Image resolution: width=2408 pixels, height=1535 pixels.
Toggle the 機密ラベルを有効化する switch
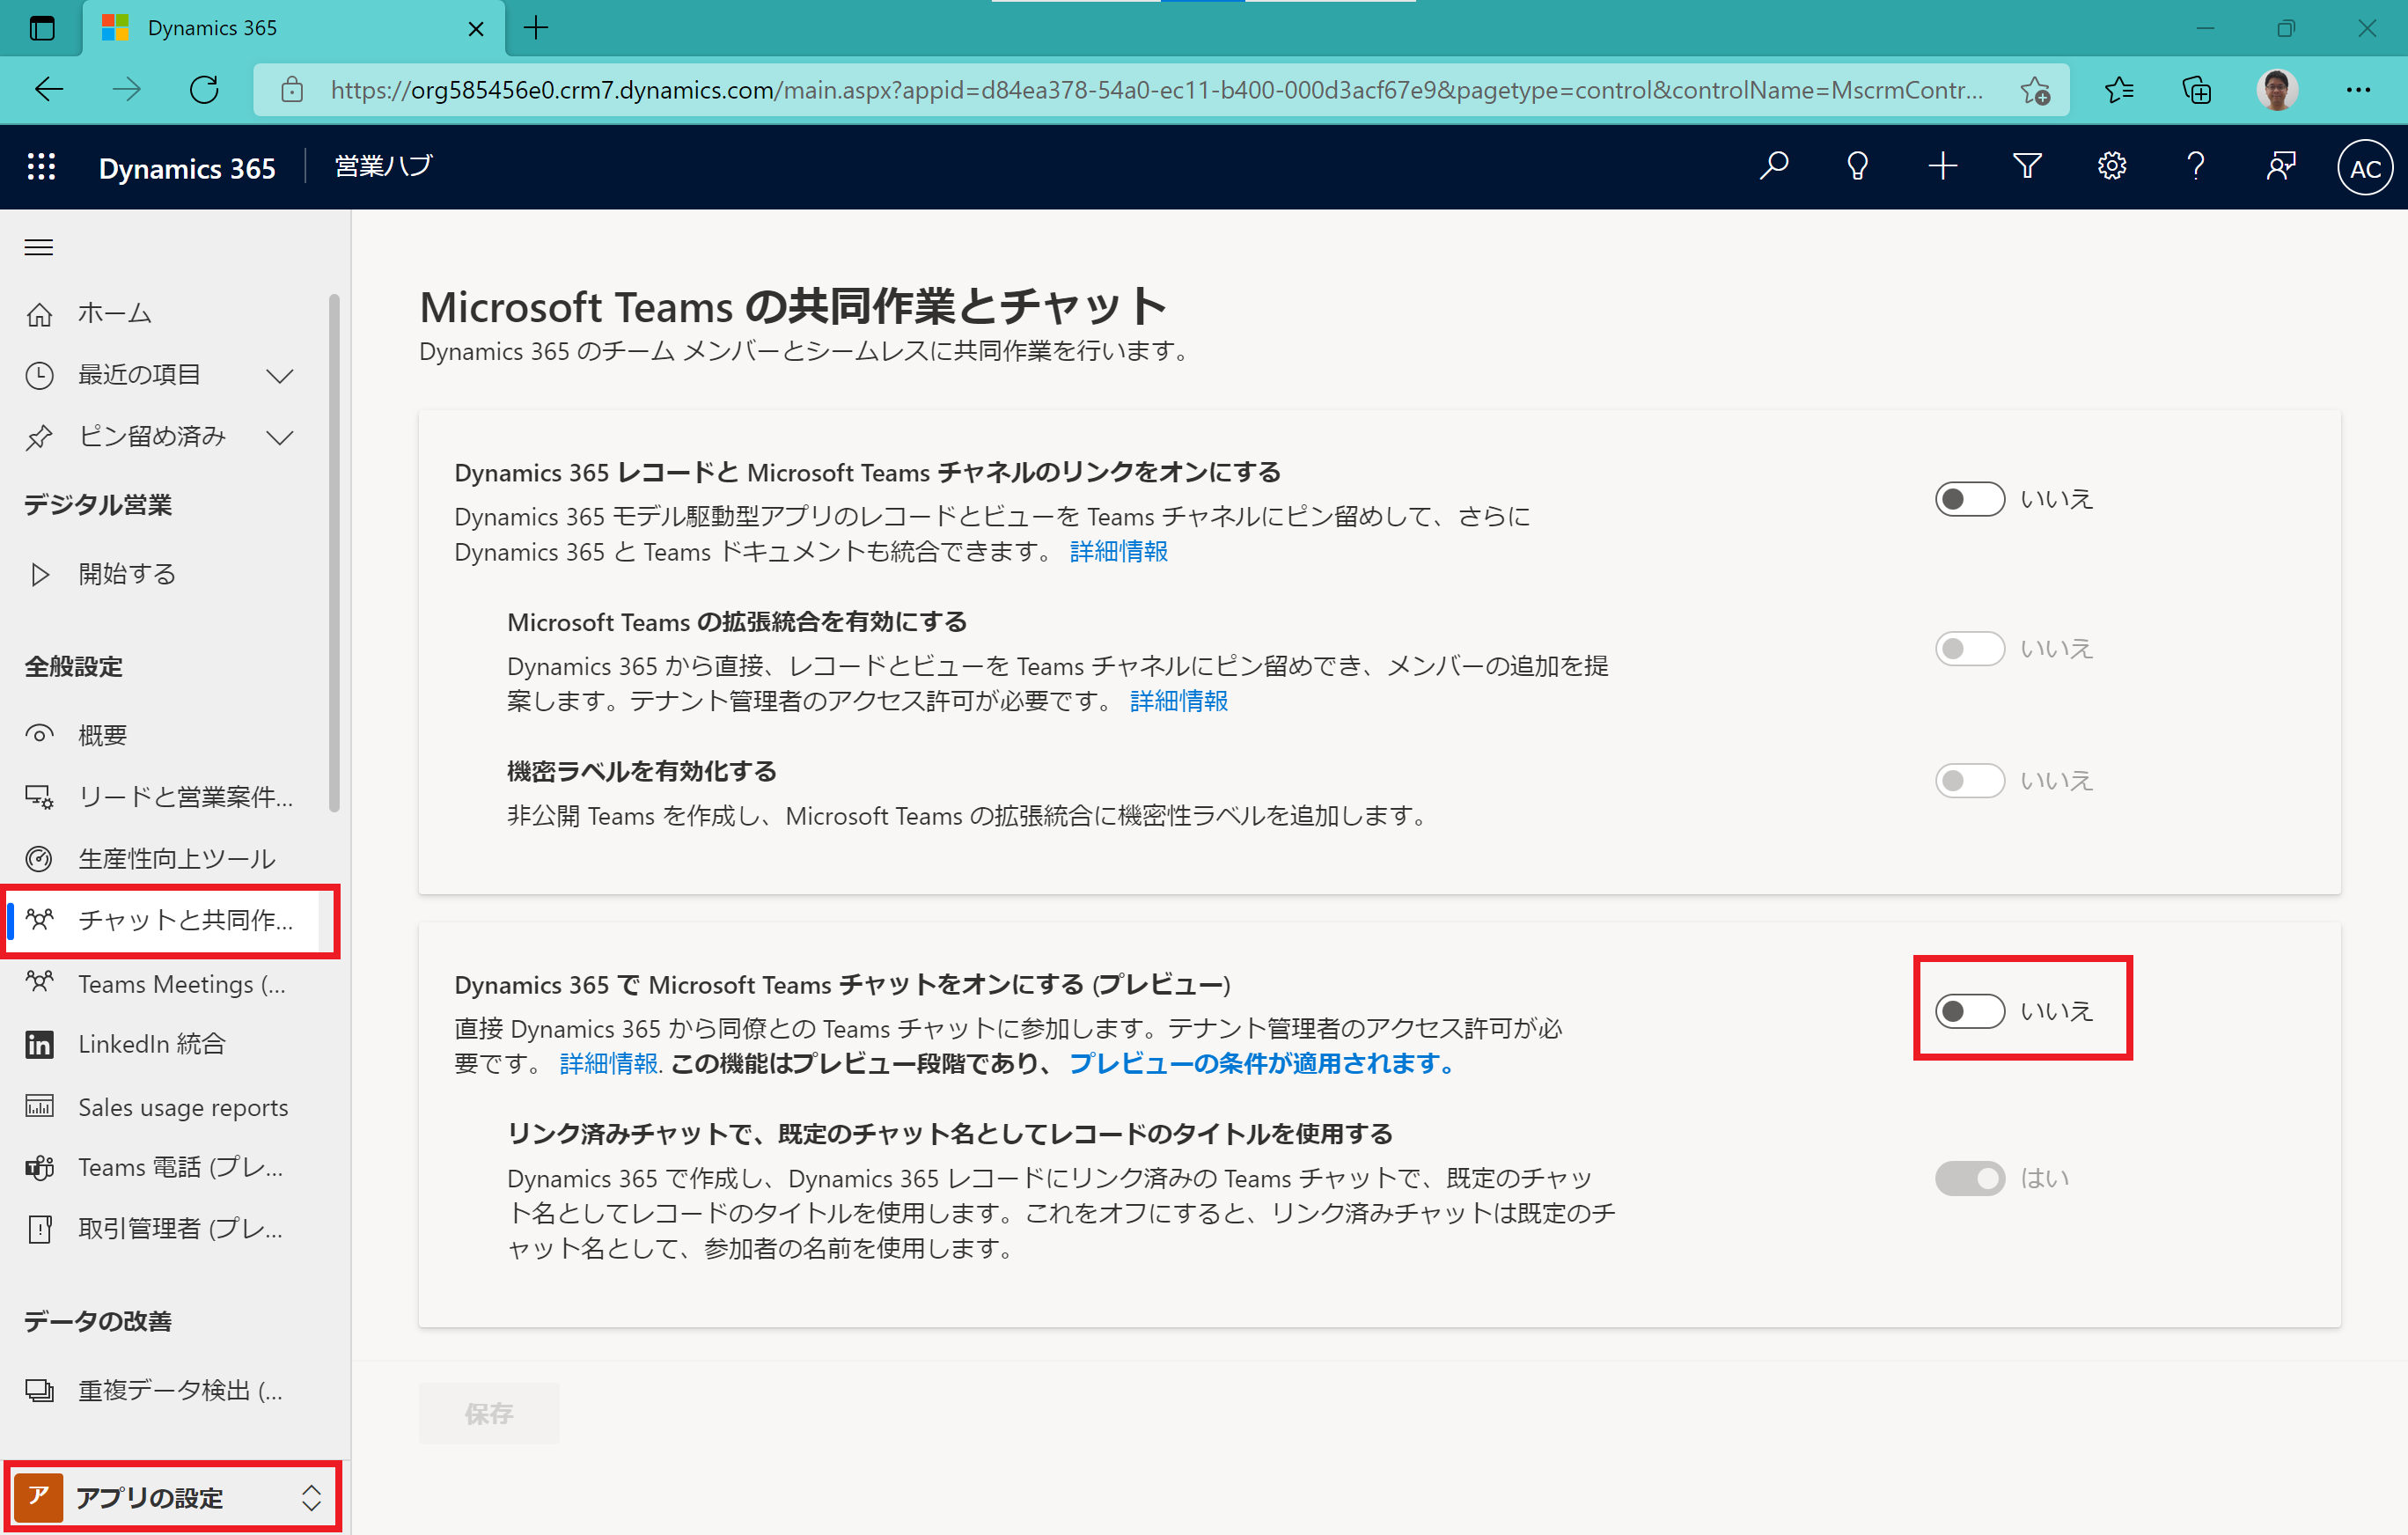1969,780
